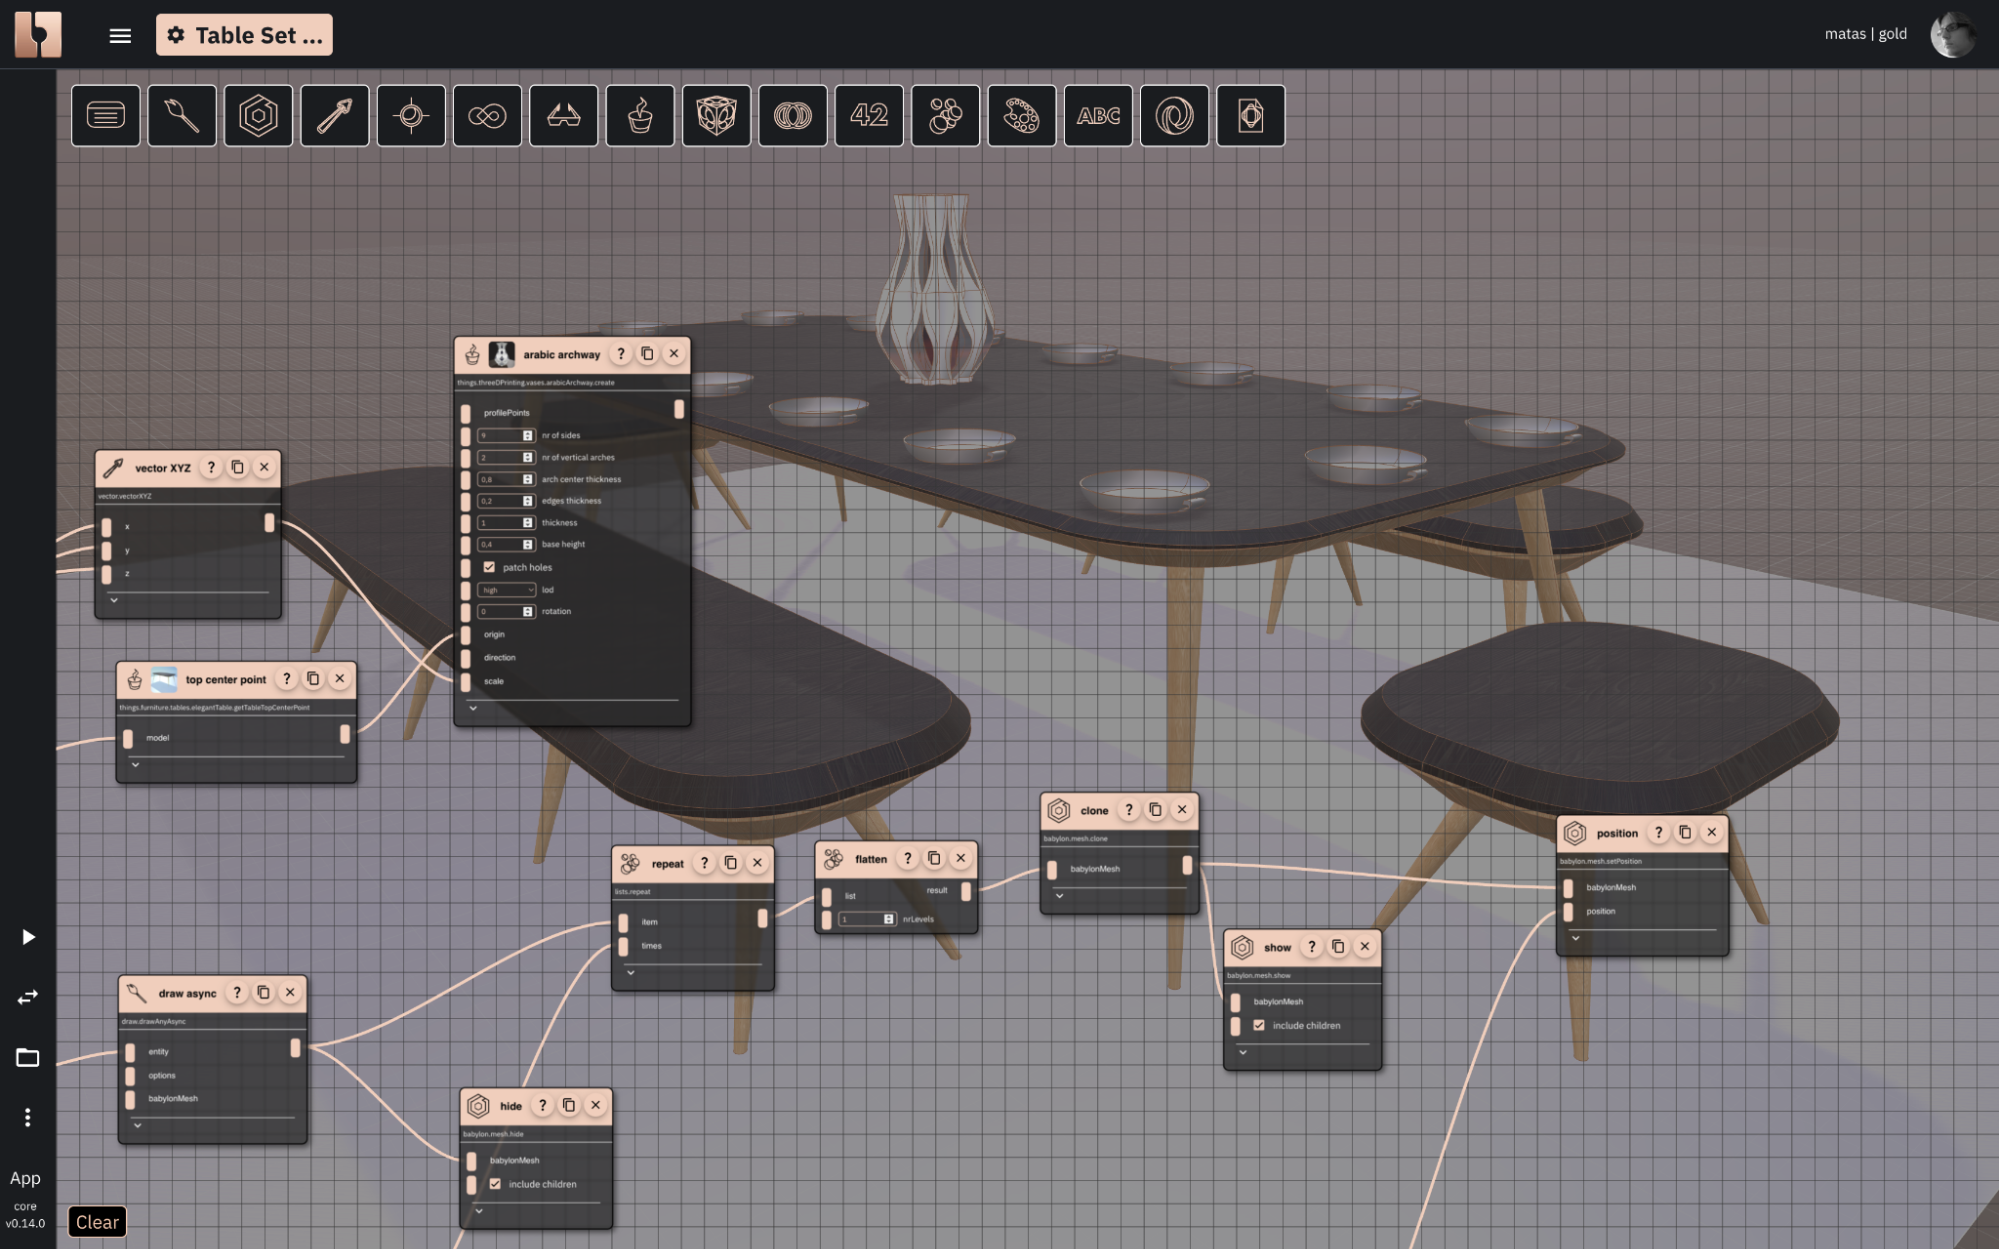Select the infinity loop toolbar icon
Image resolution: width=1999 pixels, height=1250 pixels.
point(487,116)
